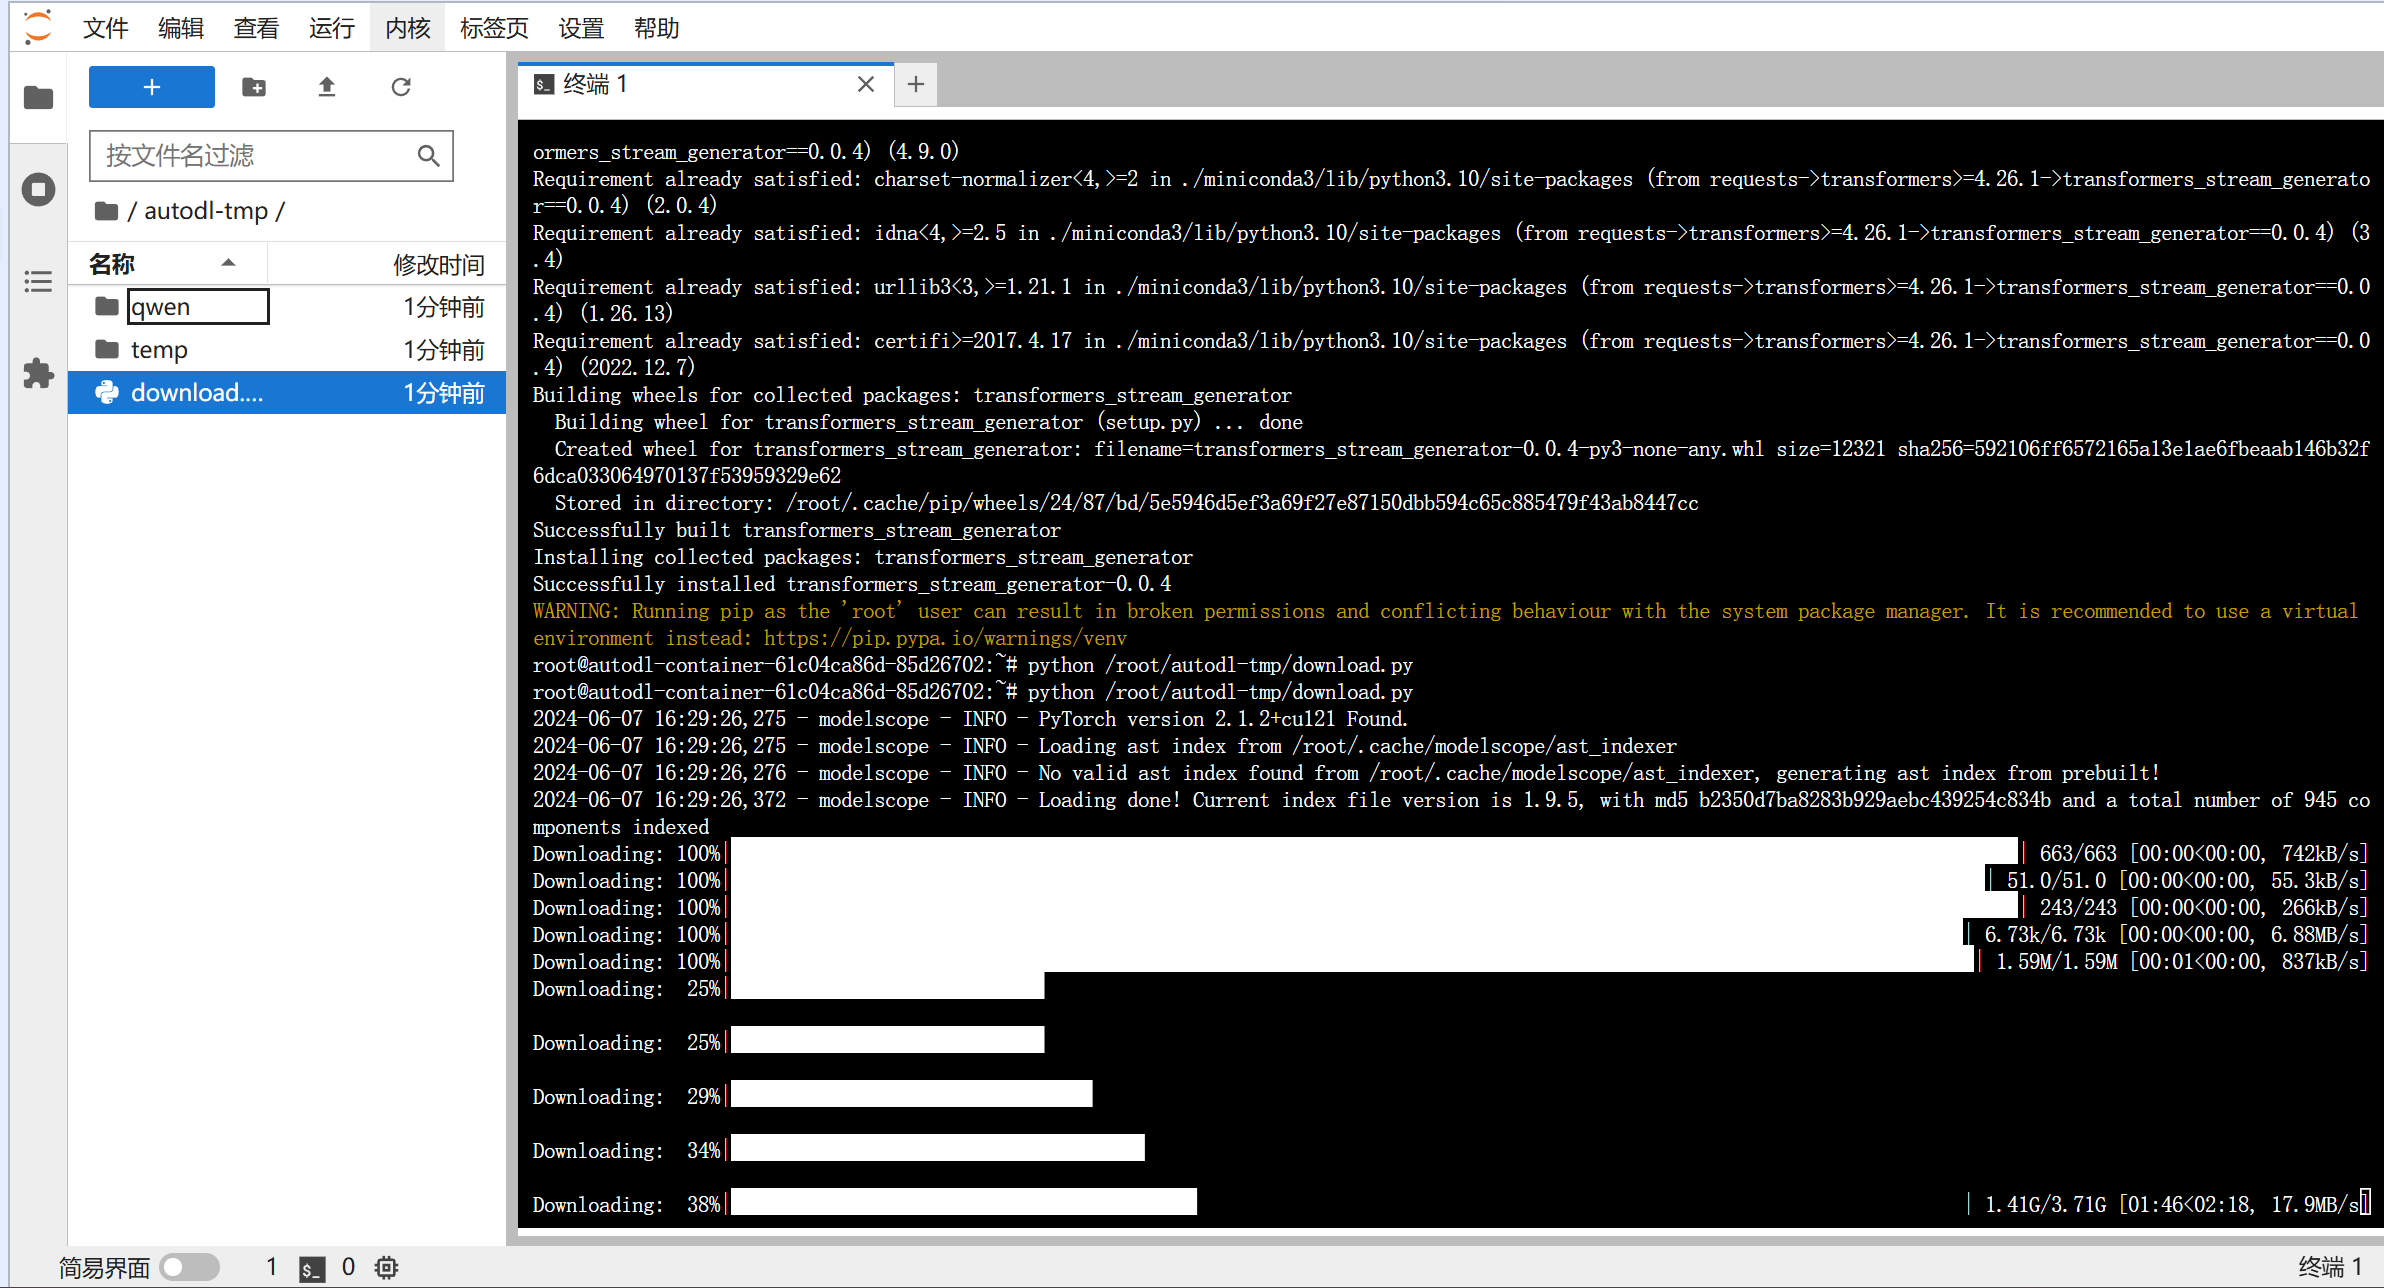Click the kernel chip icon in status bar
The height and width of the screenshot is (1288, 2384).
pos(386,1267)
